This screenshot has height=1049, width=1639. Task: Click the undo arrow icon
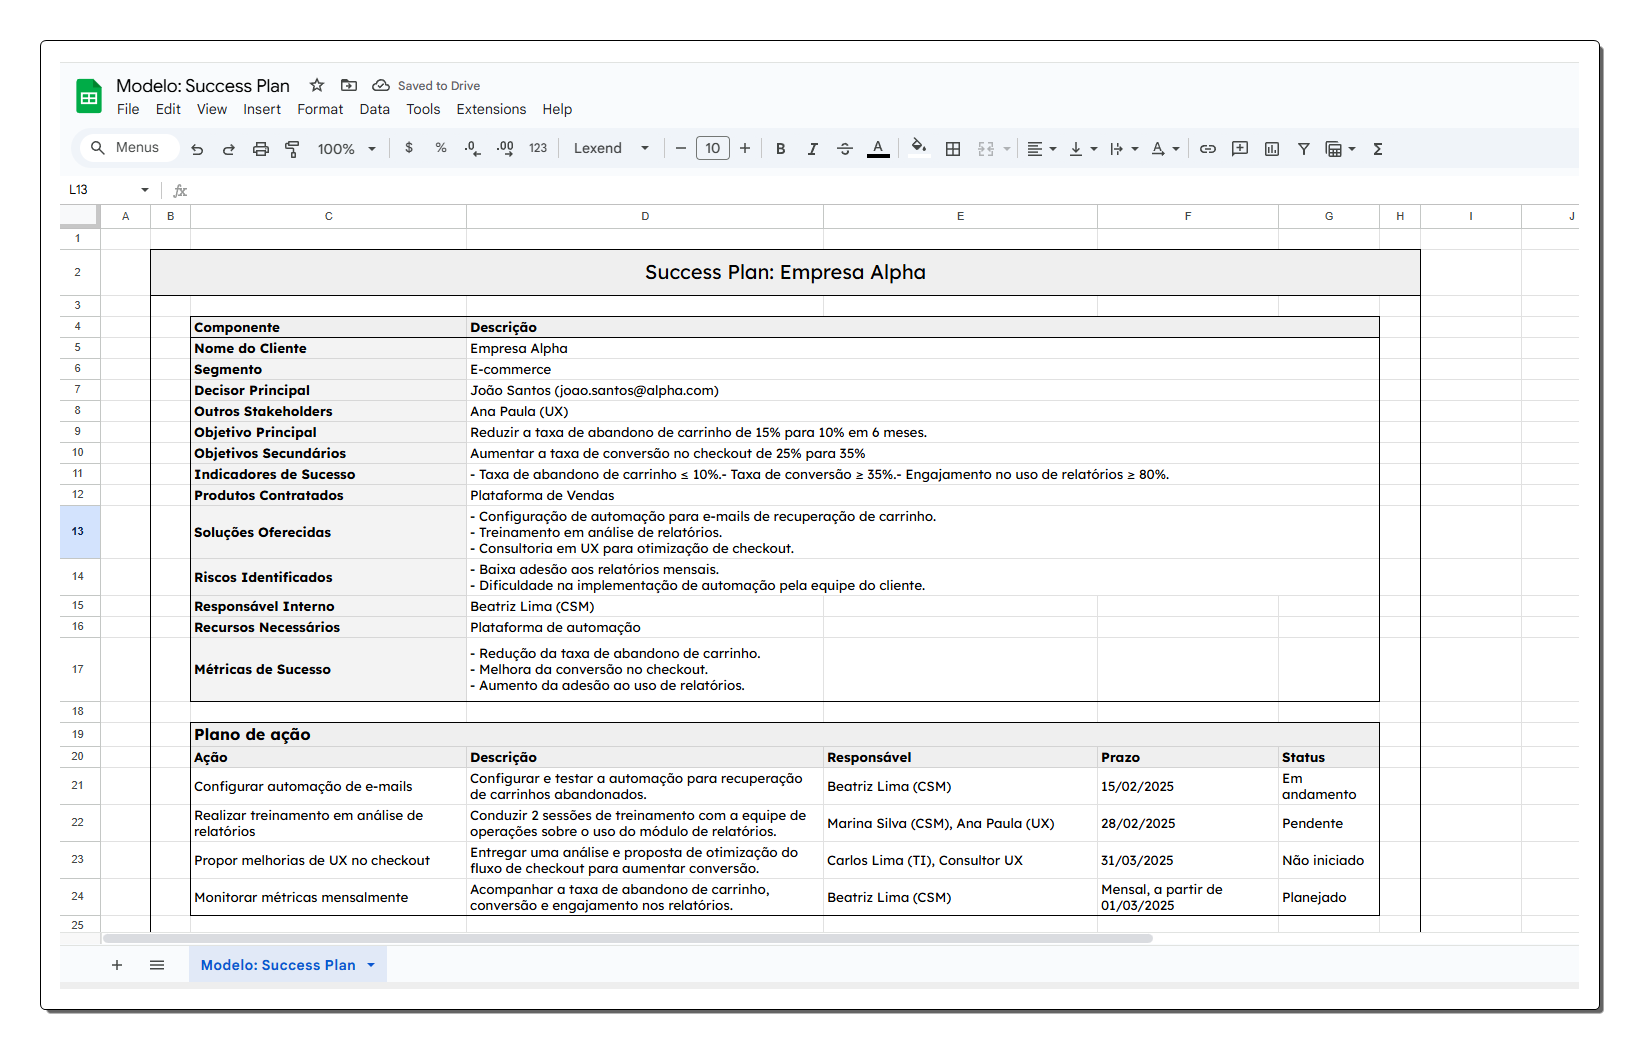click(197, 149)
